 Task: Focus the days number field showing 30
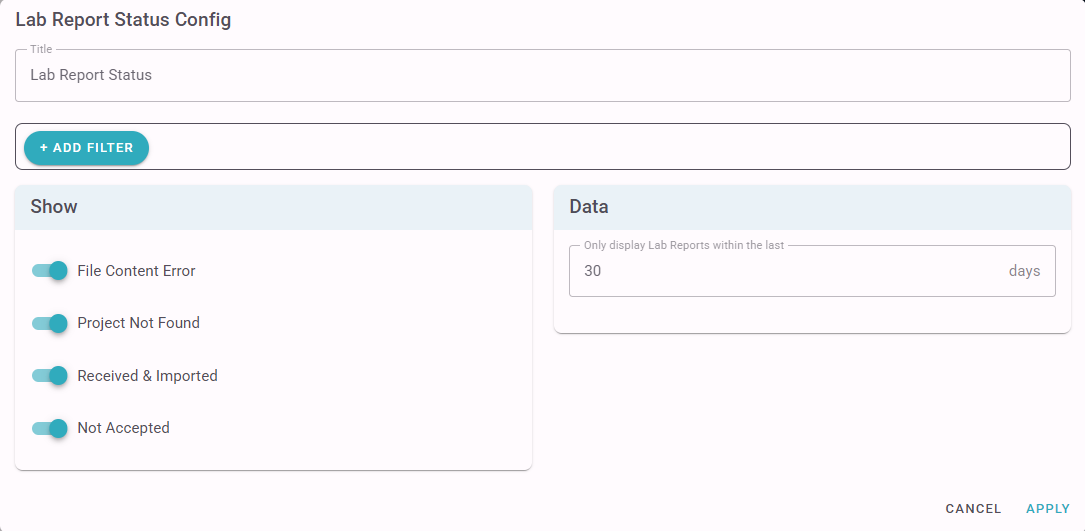[x=780, y=271]
